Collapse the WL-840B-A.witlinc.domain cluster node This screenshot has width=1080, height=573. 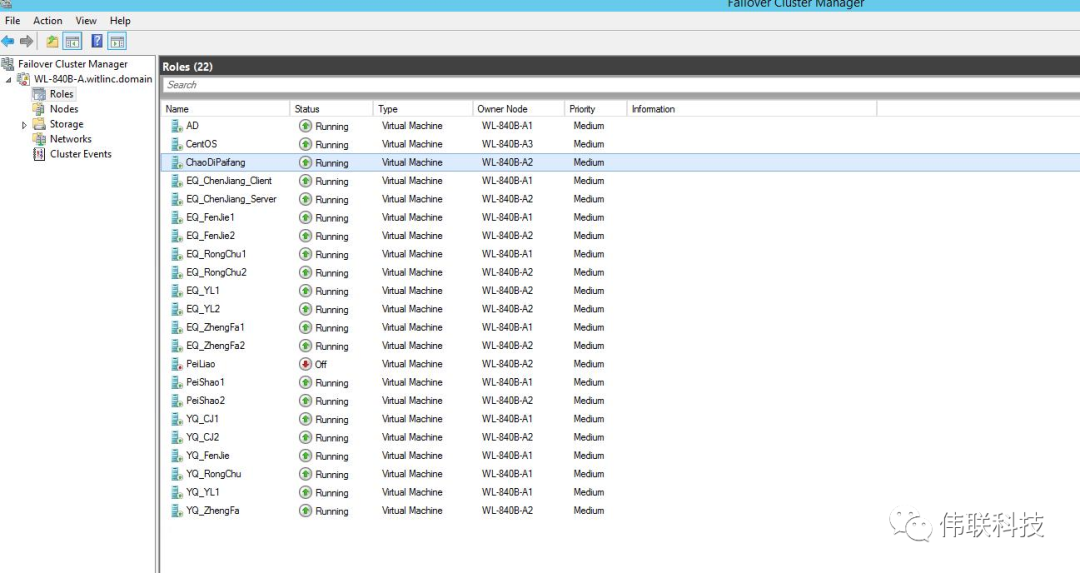tap(9, 80)
